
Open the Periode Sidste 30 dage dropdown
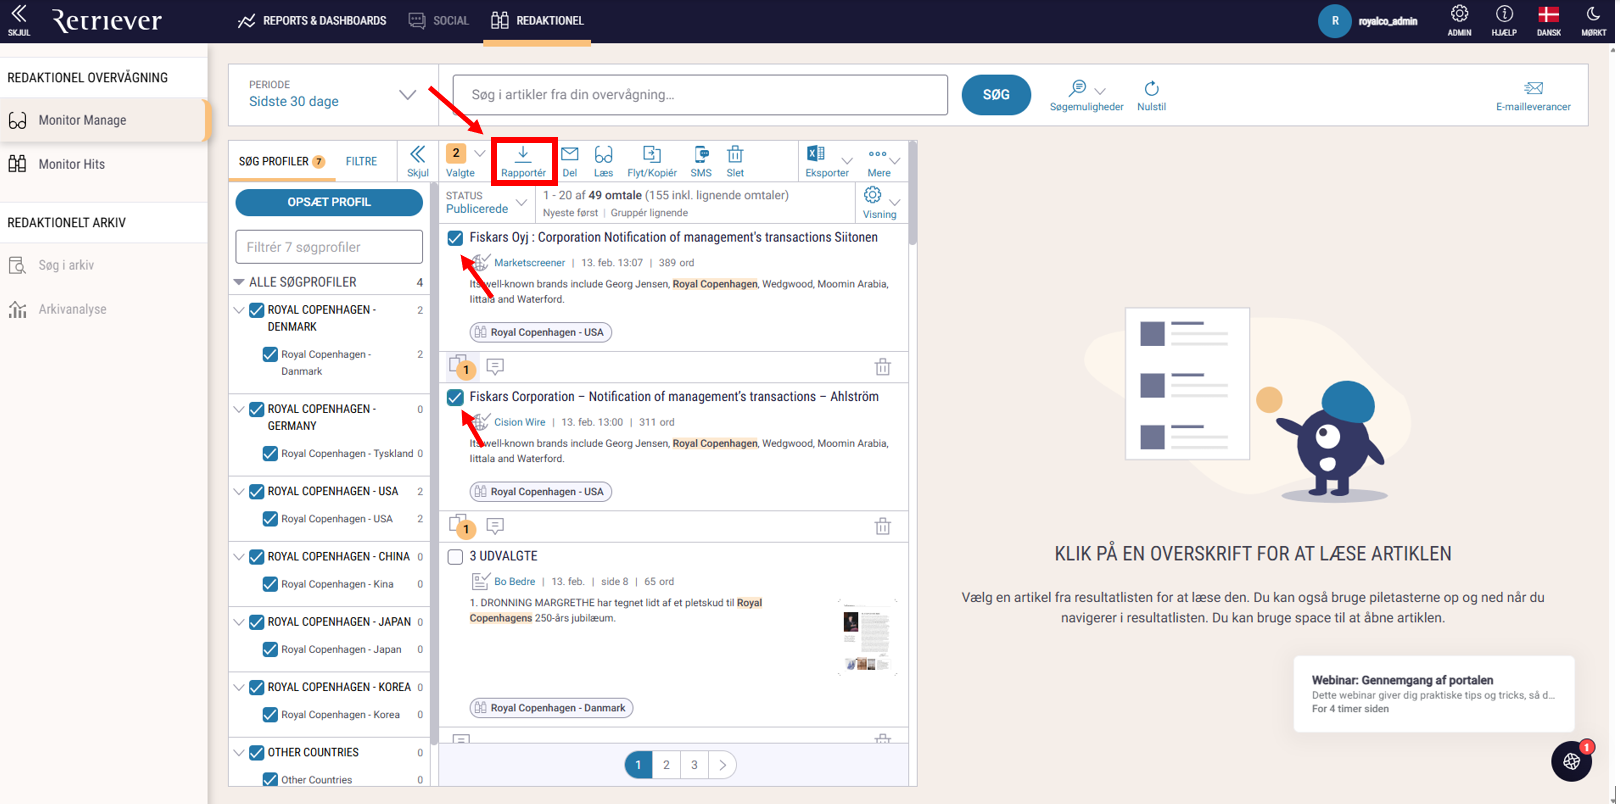coord(332,94)
